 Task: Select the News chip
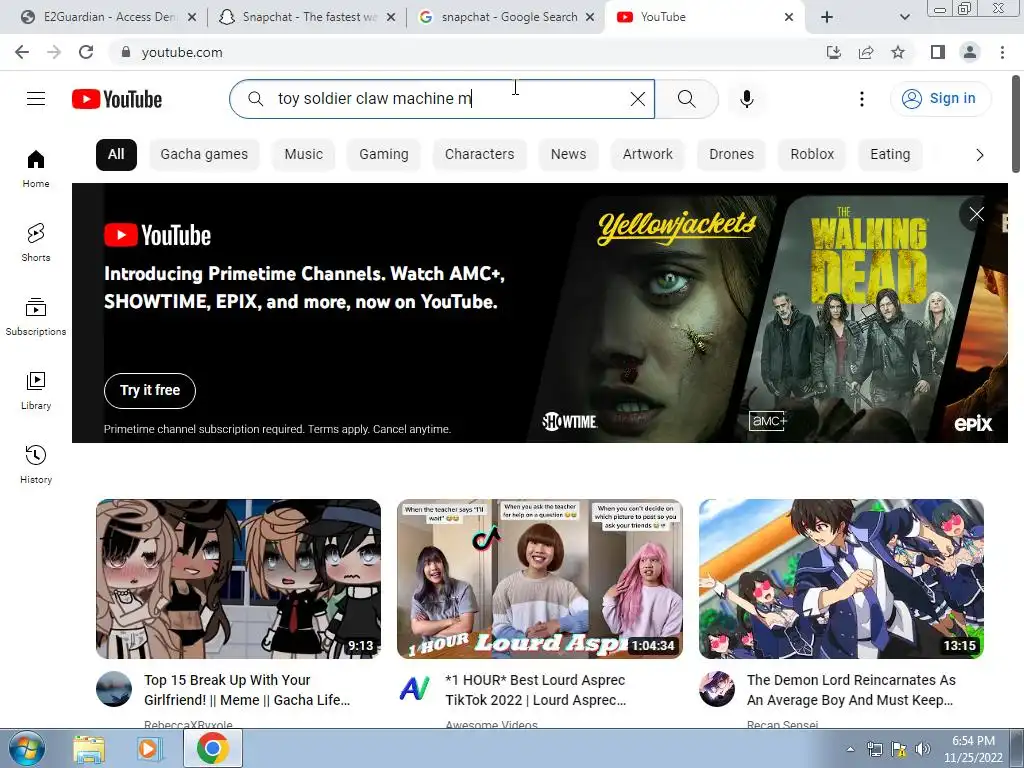568,155
